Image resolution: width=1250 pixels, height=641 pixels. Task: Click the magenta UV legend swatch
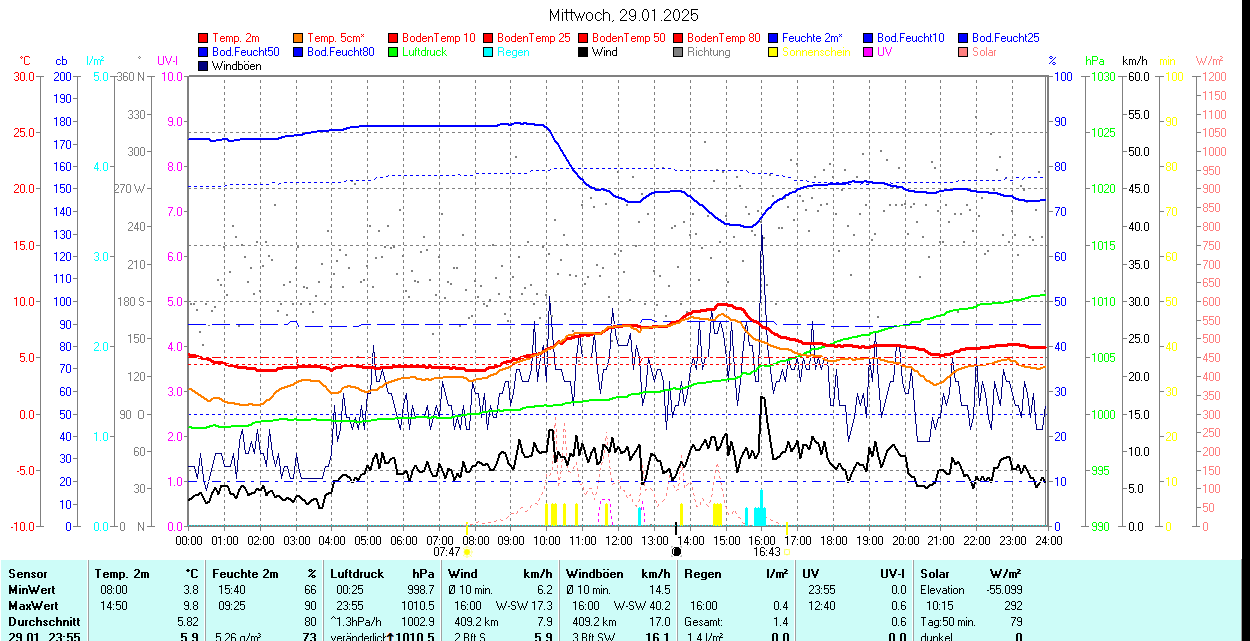(869, 52)
